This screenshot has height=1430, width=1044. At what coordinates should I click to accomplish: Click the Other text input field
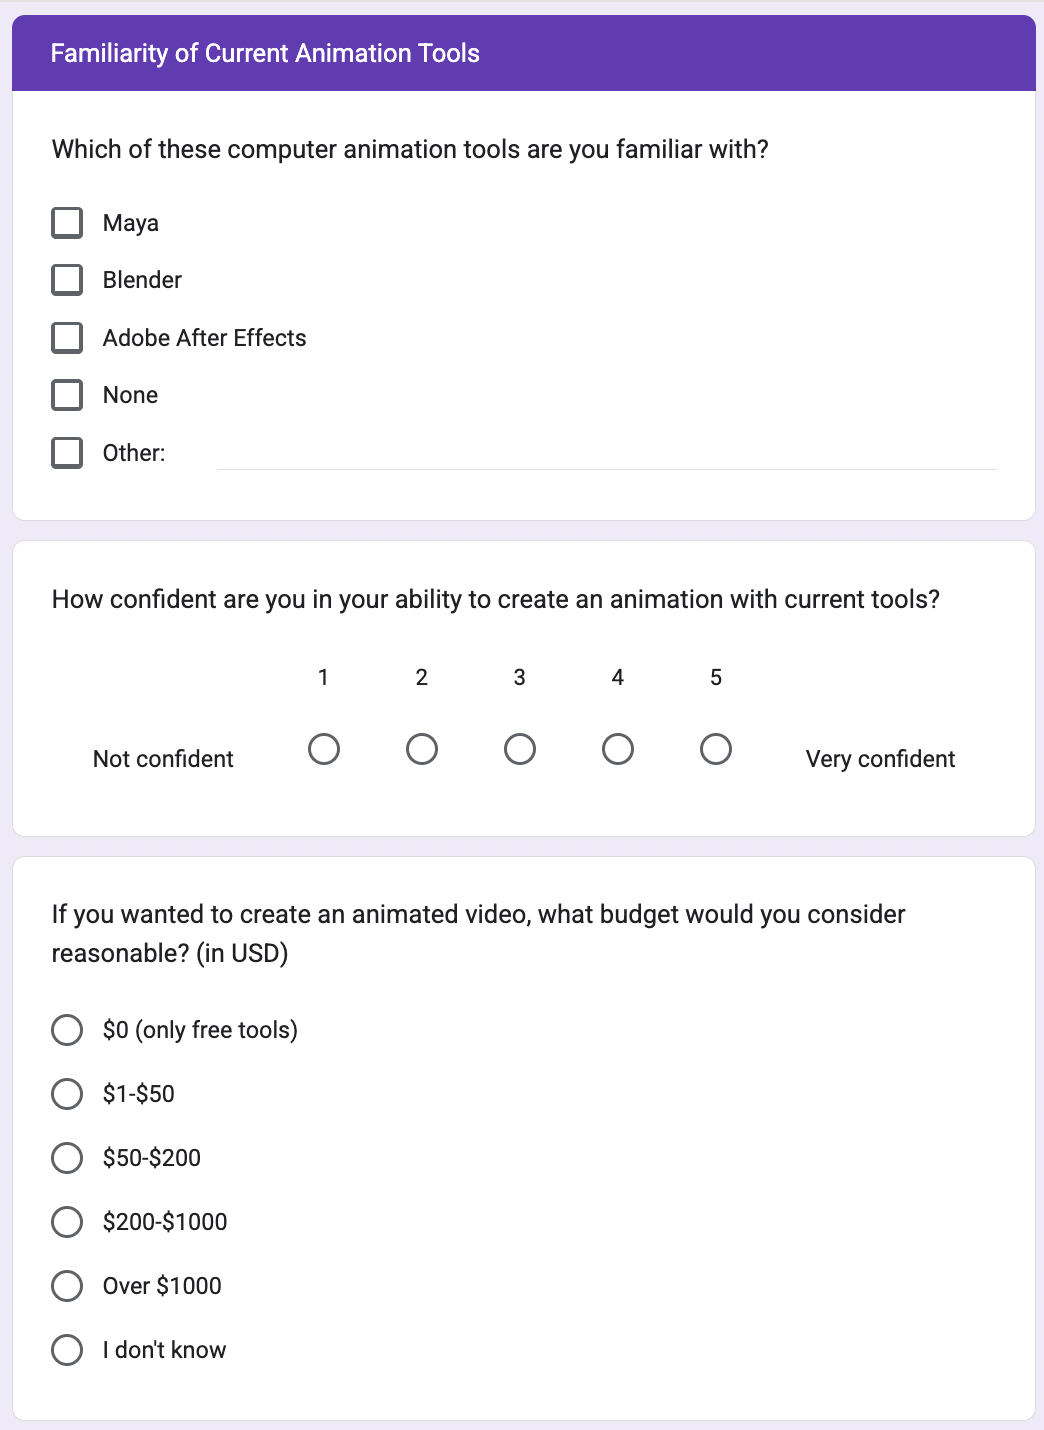point(606,454)
